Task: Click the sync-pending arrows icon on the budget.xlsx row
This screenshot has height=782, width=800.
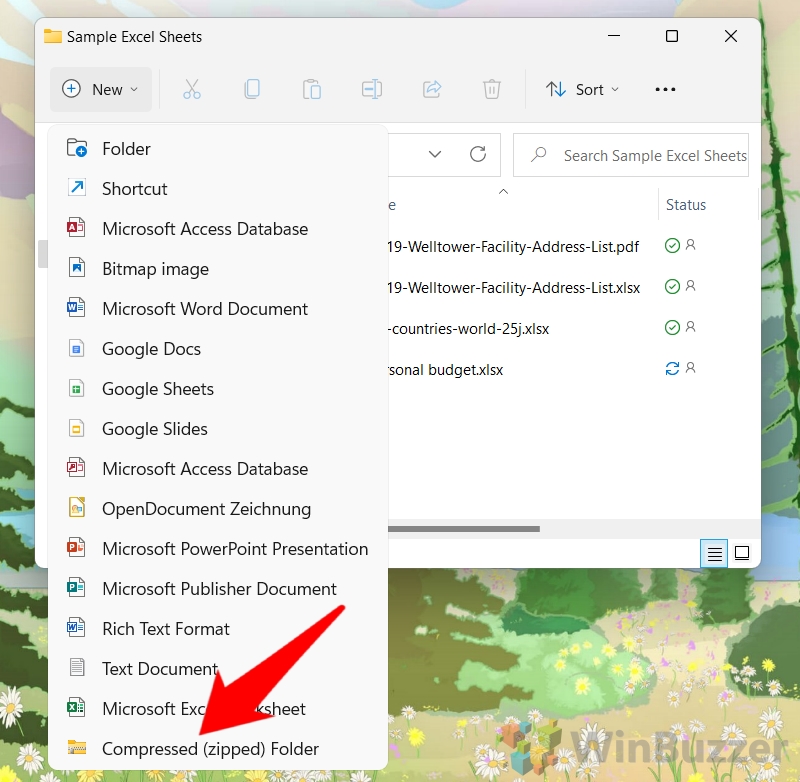Action: click(x=672, y=368)
